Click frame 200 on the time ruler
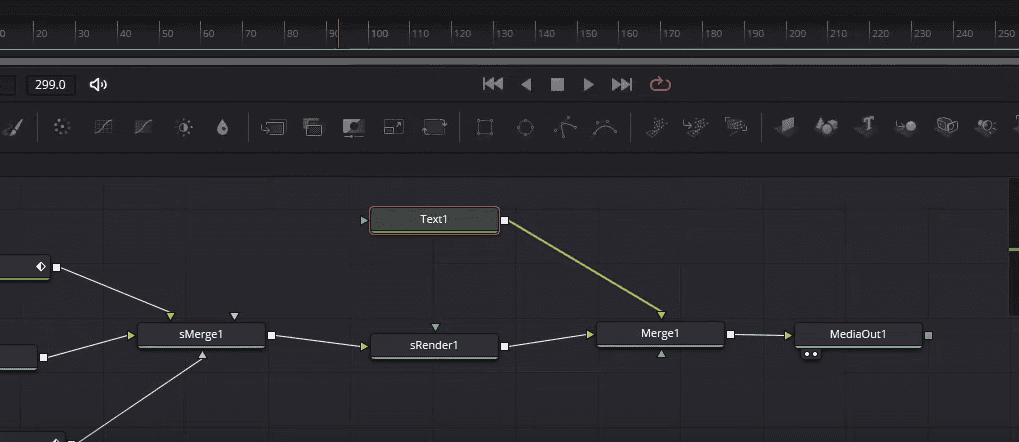The height and width of the screenshot is (442, 1019). 796,34
